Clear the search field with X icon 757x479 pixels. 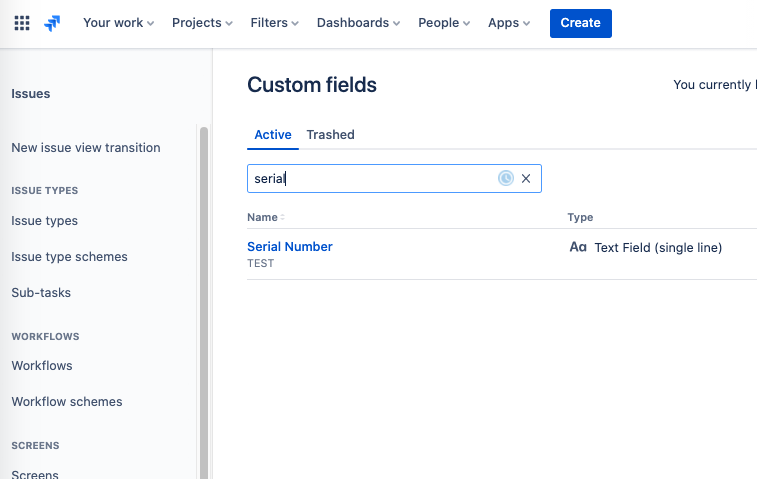(x=526, y=179)
